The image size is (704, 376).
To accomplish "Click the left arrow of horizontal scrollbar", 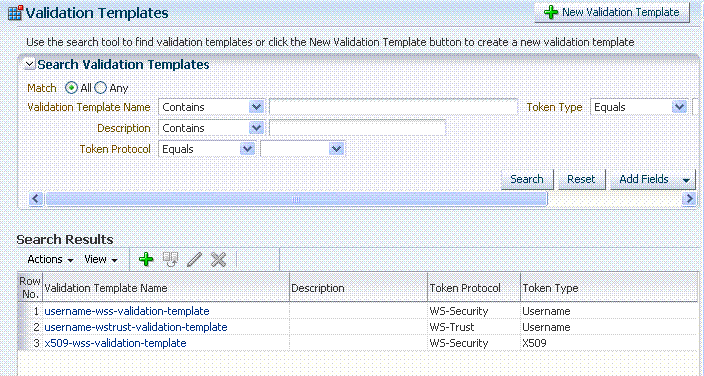I will point(36,199).
